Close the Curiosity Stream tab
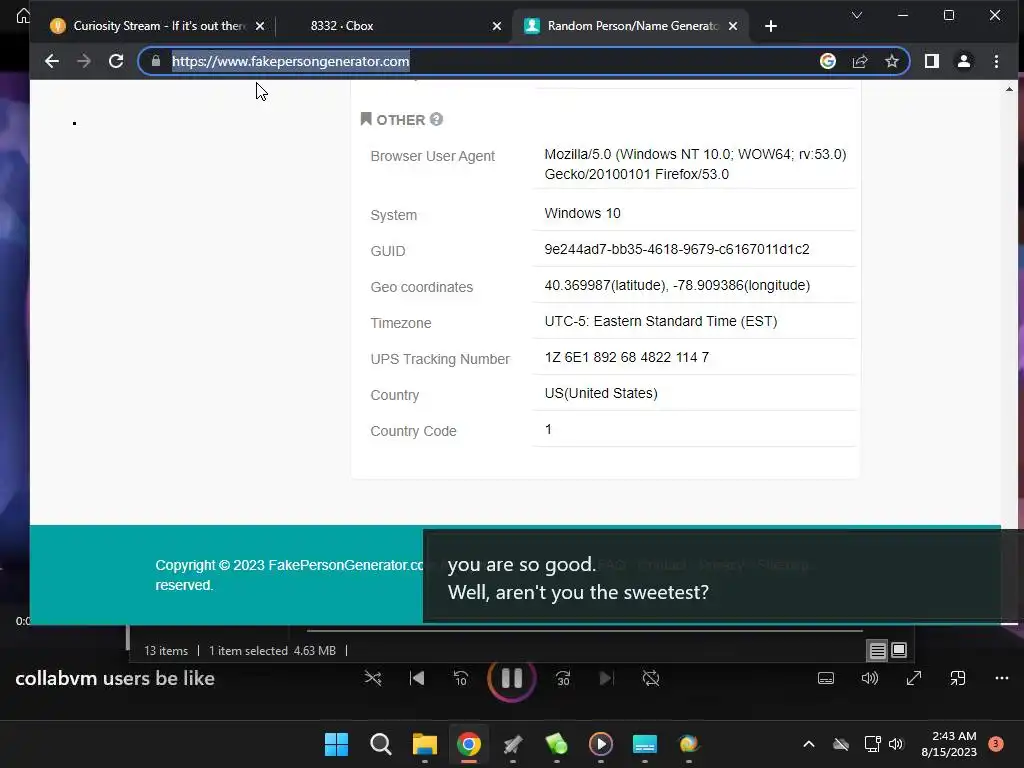 [260, 26]
